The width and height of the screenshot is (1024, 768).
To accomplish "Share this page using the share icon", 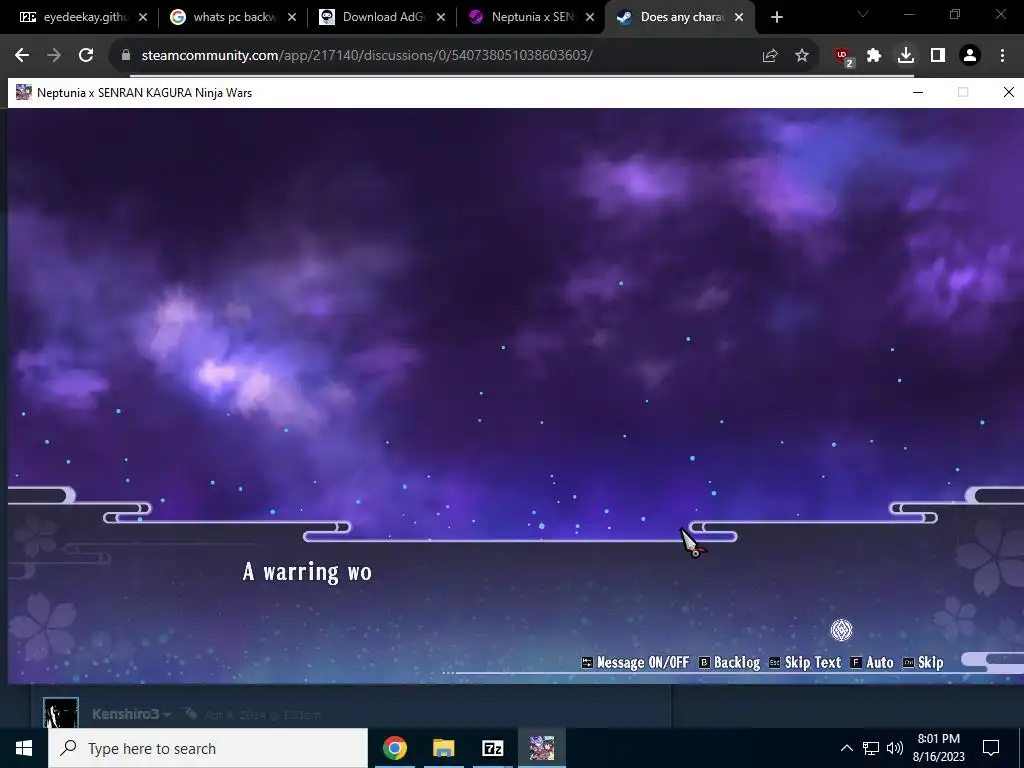I will click(770, 56).
